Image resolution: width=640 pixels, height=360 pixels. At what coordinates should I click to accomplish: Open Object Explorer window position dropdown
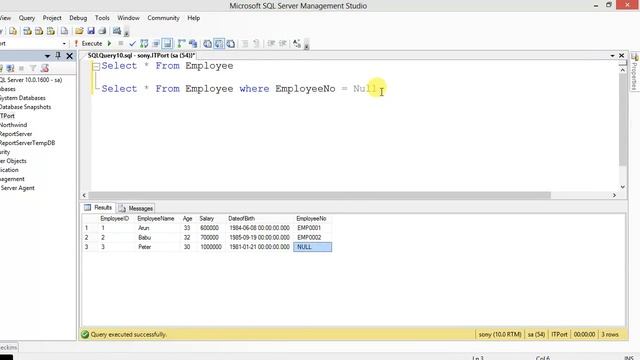[47, 56]
